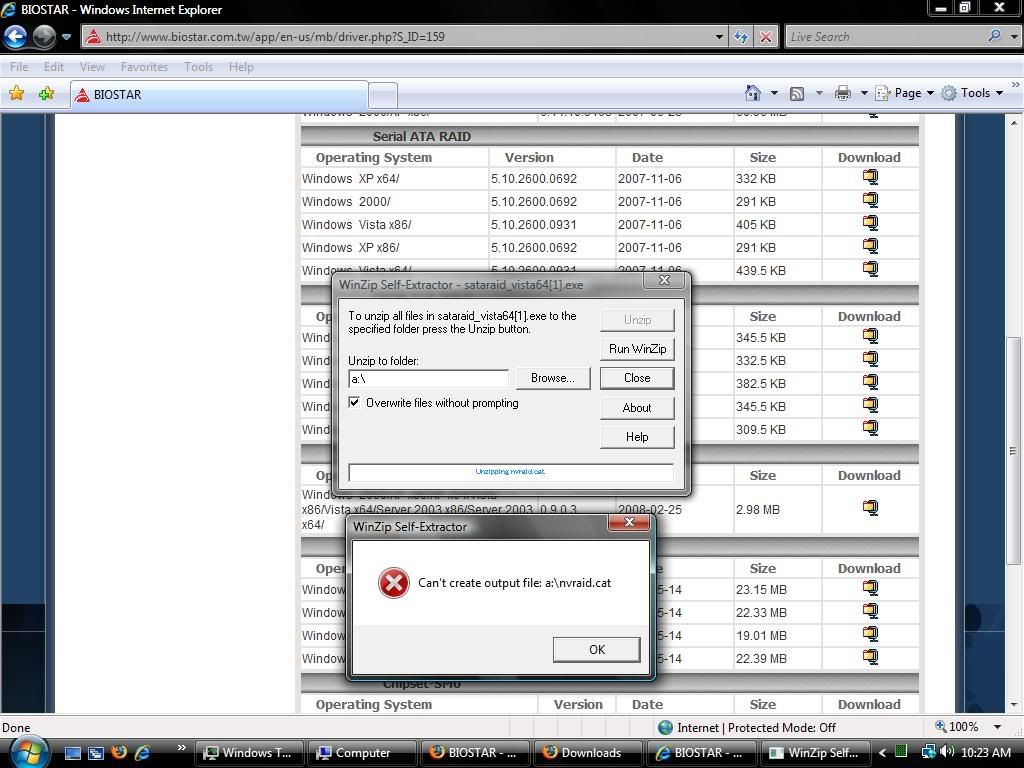Image resolution: width=1024 pixels, height=768 pixels.
Task: Expand the Print dropdown arrow
Action: pyautogui.click(x=863, y=93)
